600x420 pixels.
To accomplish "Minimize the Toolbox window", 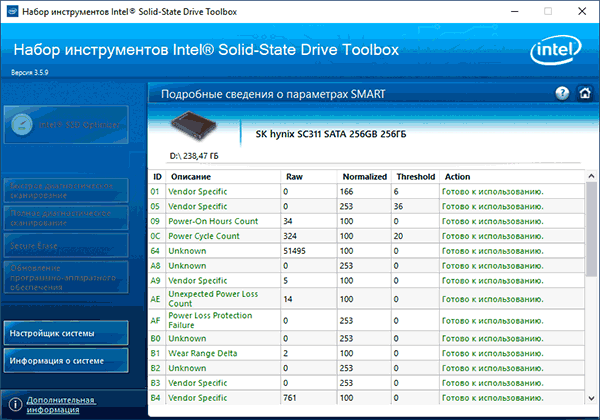I will pyautogui.click(x=515, y=11).
